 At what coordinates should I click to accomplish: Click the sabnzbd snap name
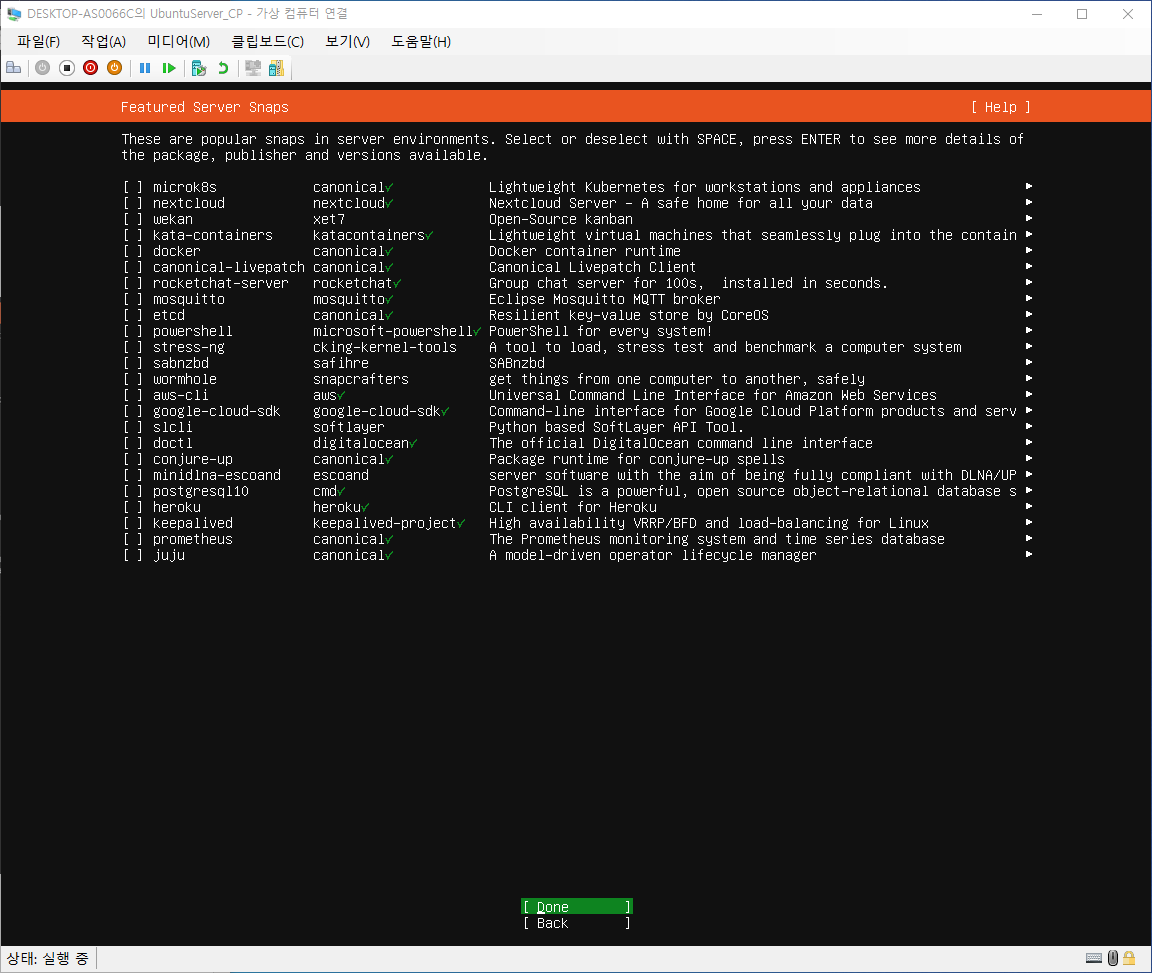(181, 364)
